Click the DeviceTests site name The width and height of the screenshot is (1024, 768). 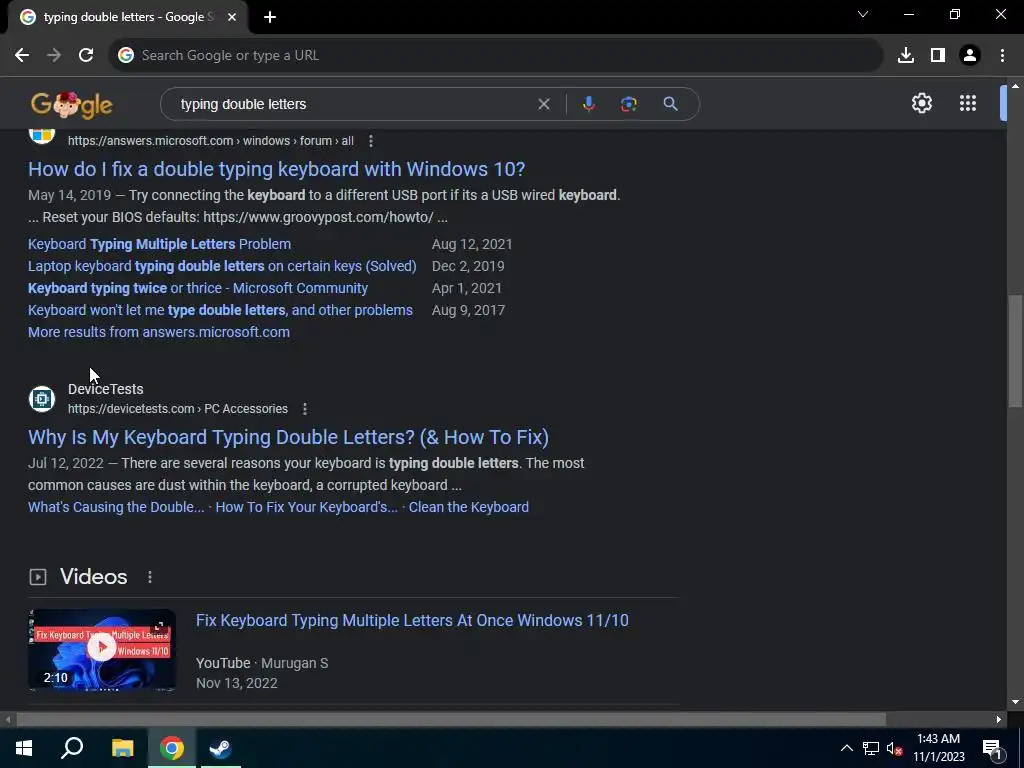pos(105,389)
